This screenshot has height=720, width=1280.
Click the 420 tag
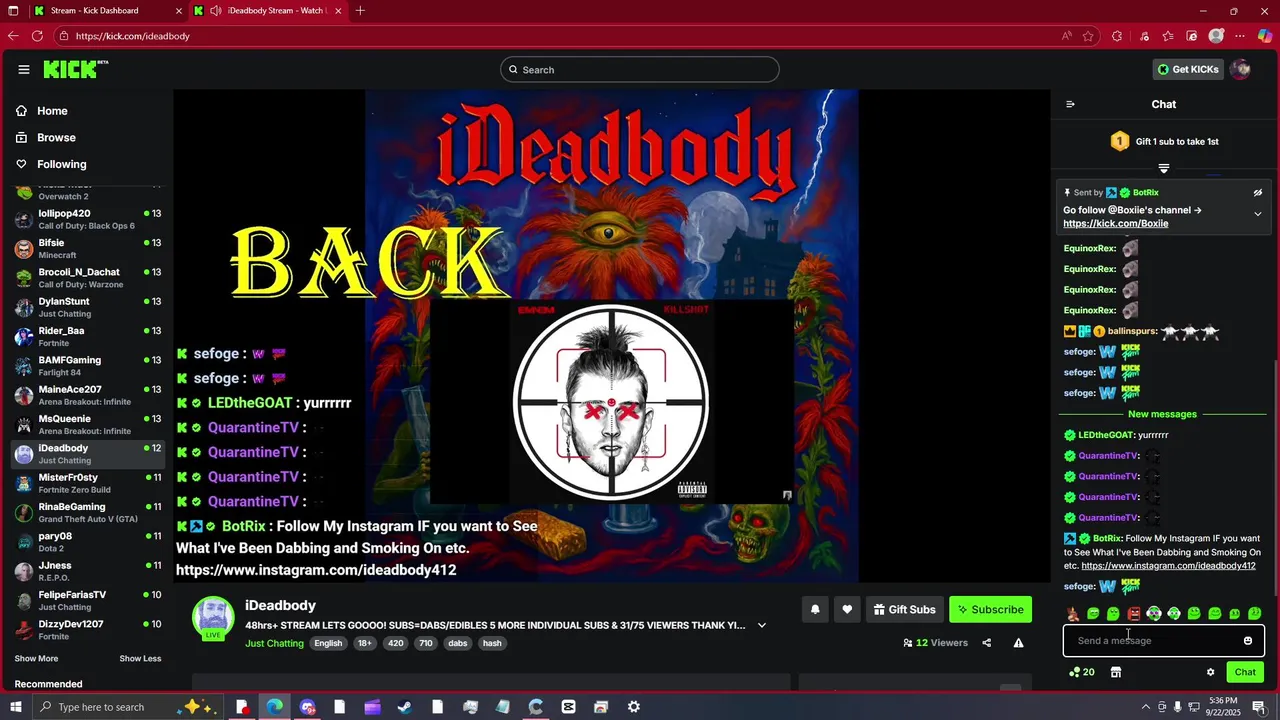point(395,643)
